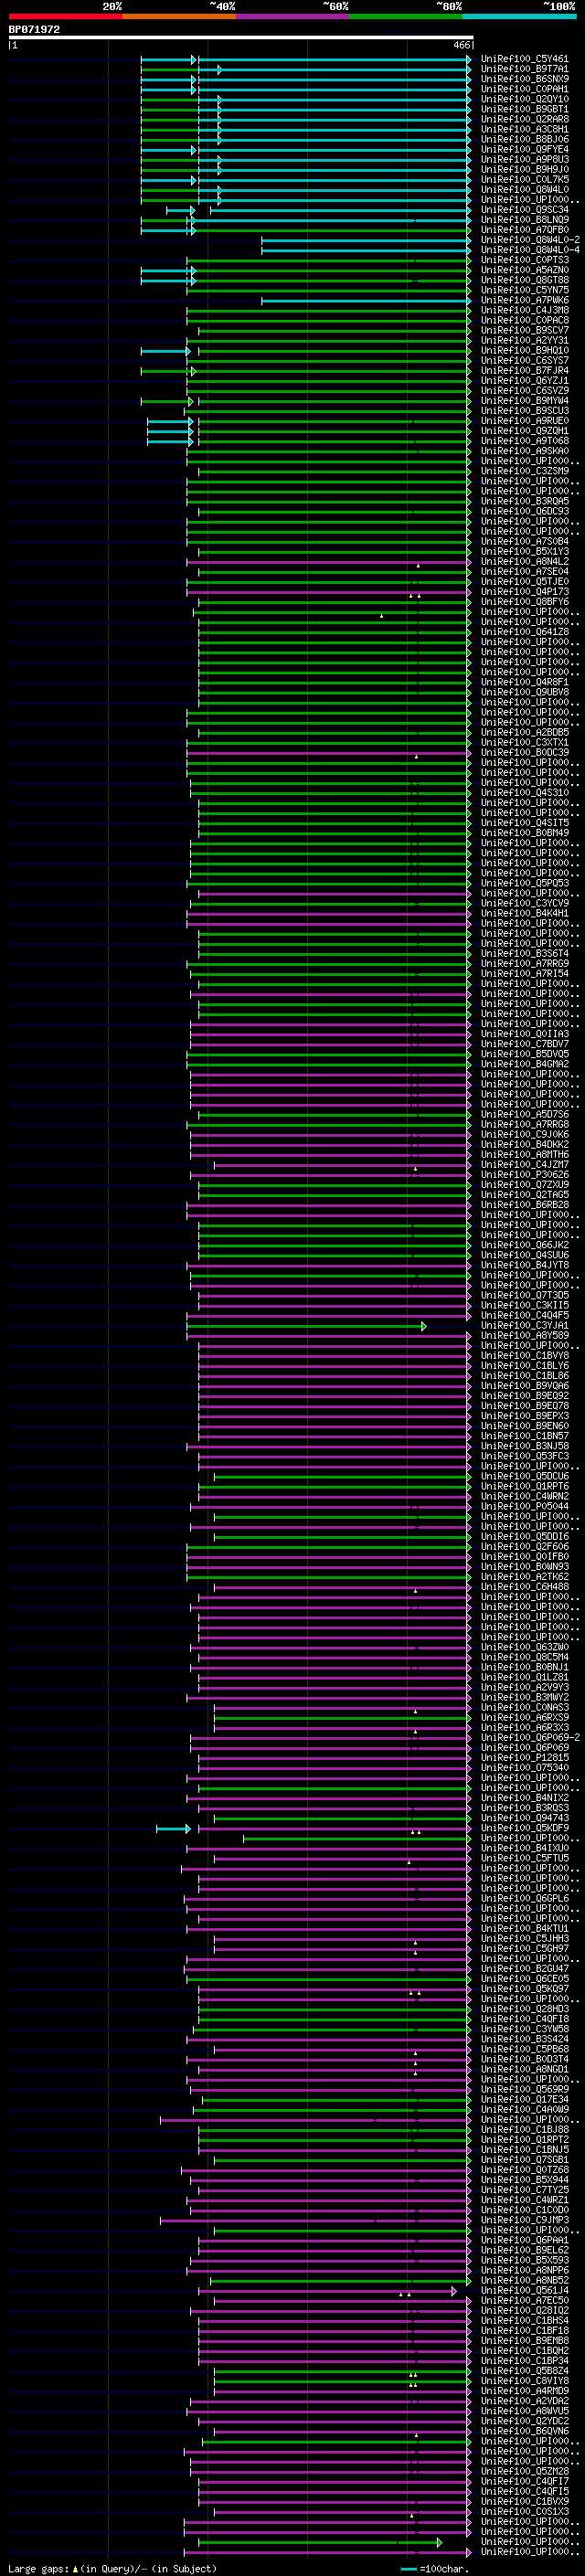Select hit label UniRef100_Q641Z8
585x2576 pixels.
click(525, 632)
